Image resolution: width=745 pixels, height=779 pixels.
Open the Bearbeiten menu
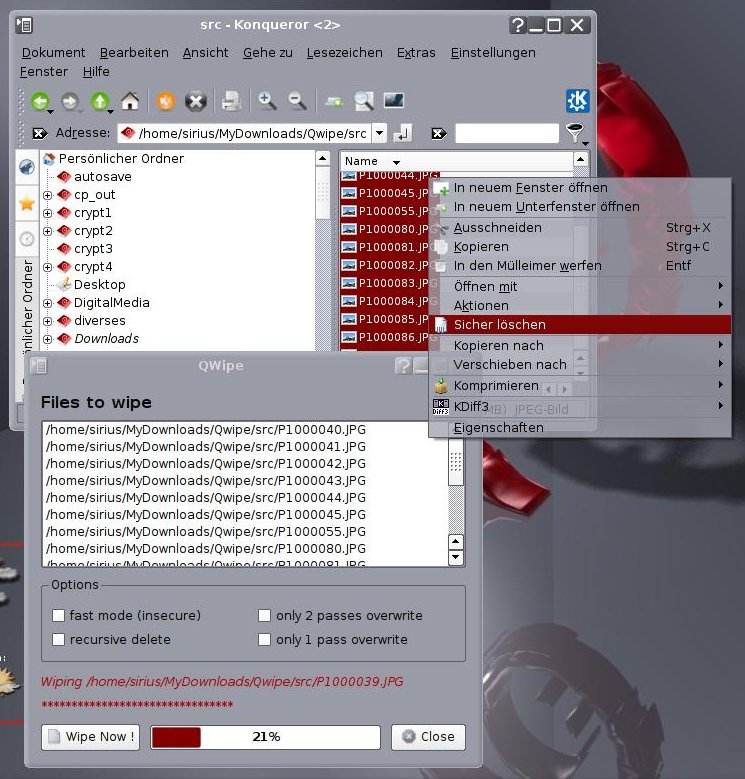tap(134, 53)
